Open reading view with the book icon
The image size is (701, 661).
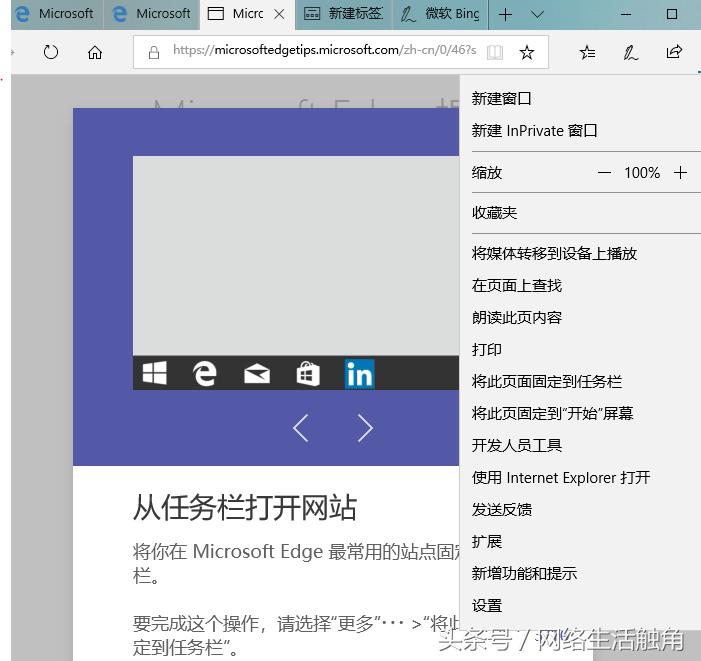click(x=495, y=52)
